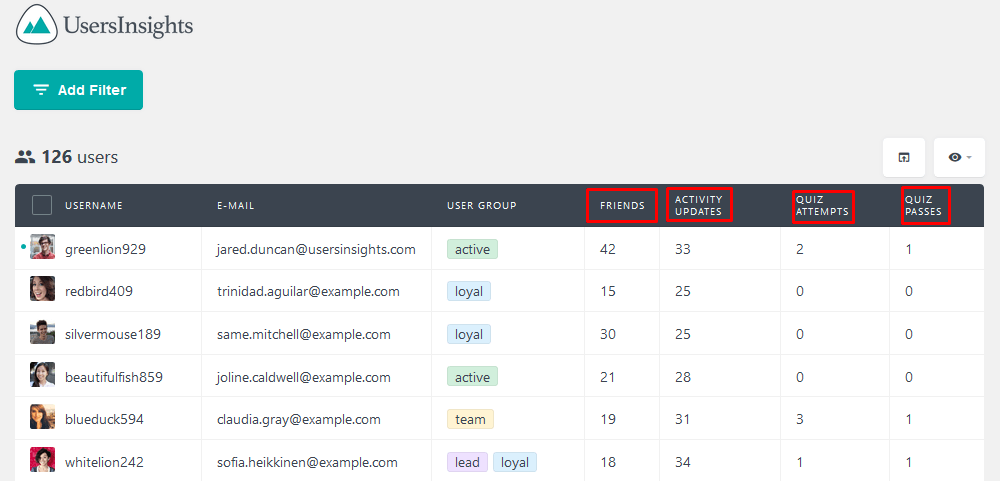Open greenlion929 avatar thumbnail
1000x481 pixels.
[43, 246]
